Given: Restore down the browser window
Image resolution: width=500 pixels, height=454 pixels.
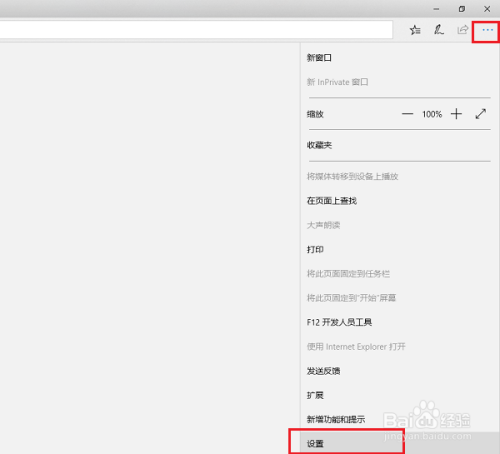Looking at the screenshot, I should click(462, 9).
